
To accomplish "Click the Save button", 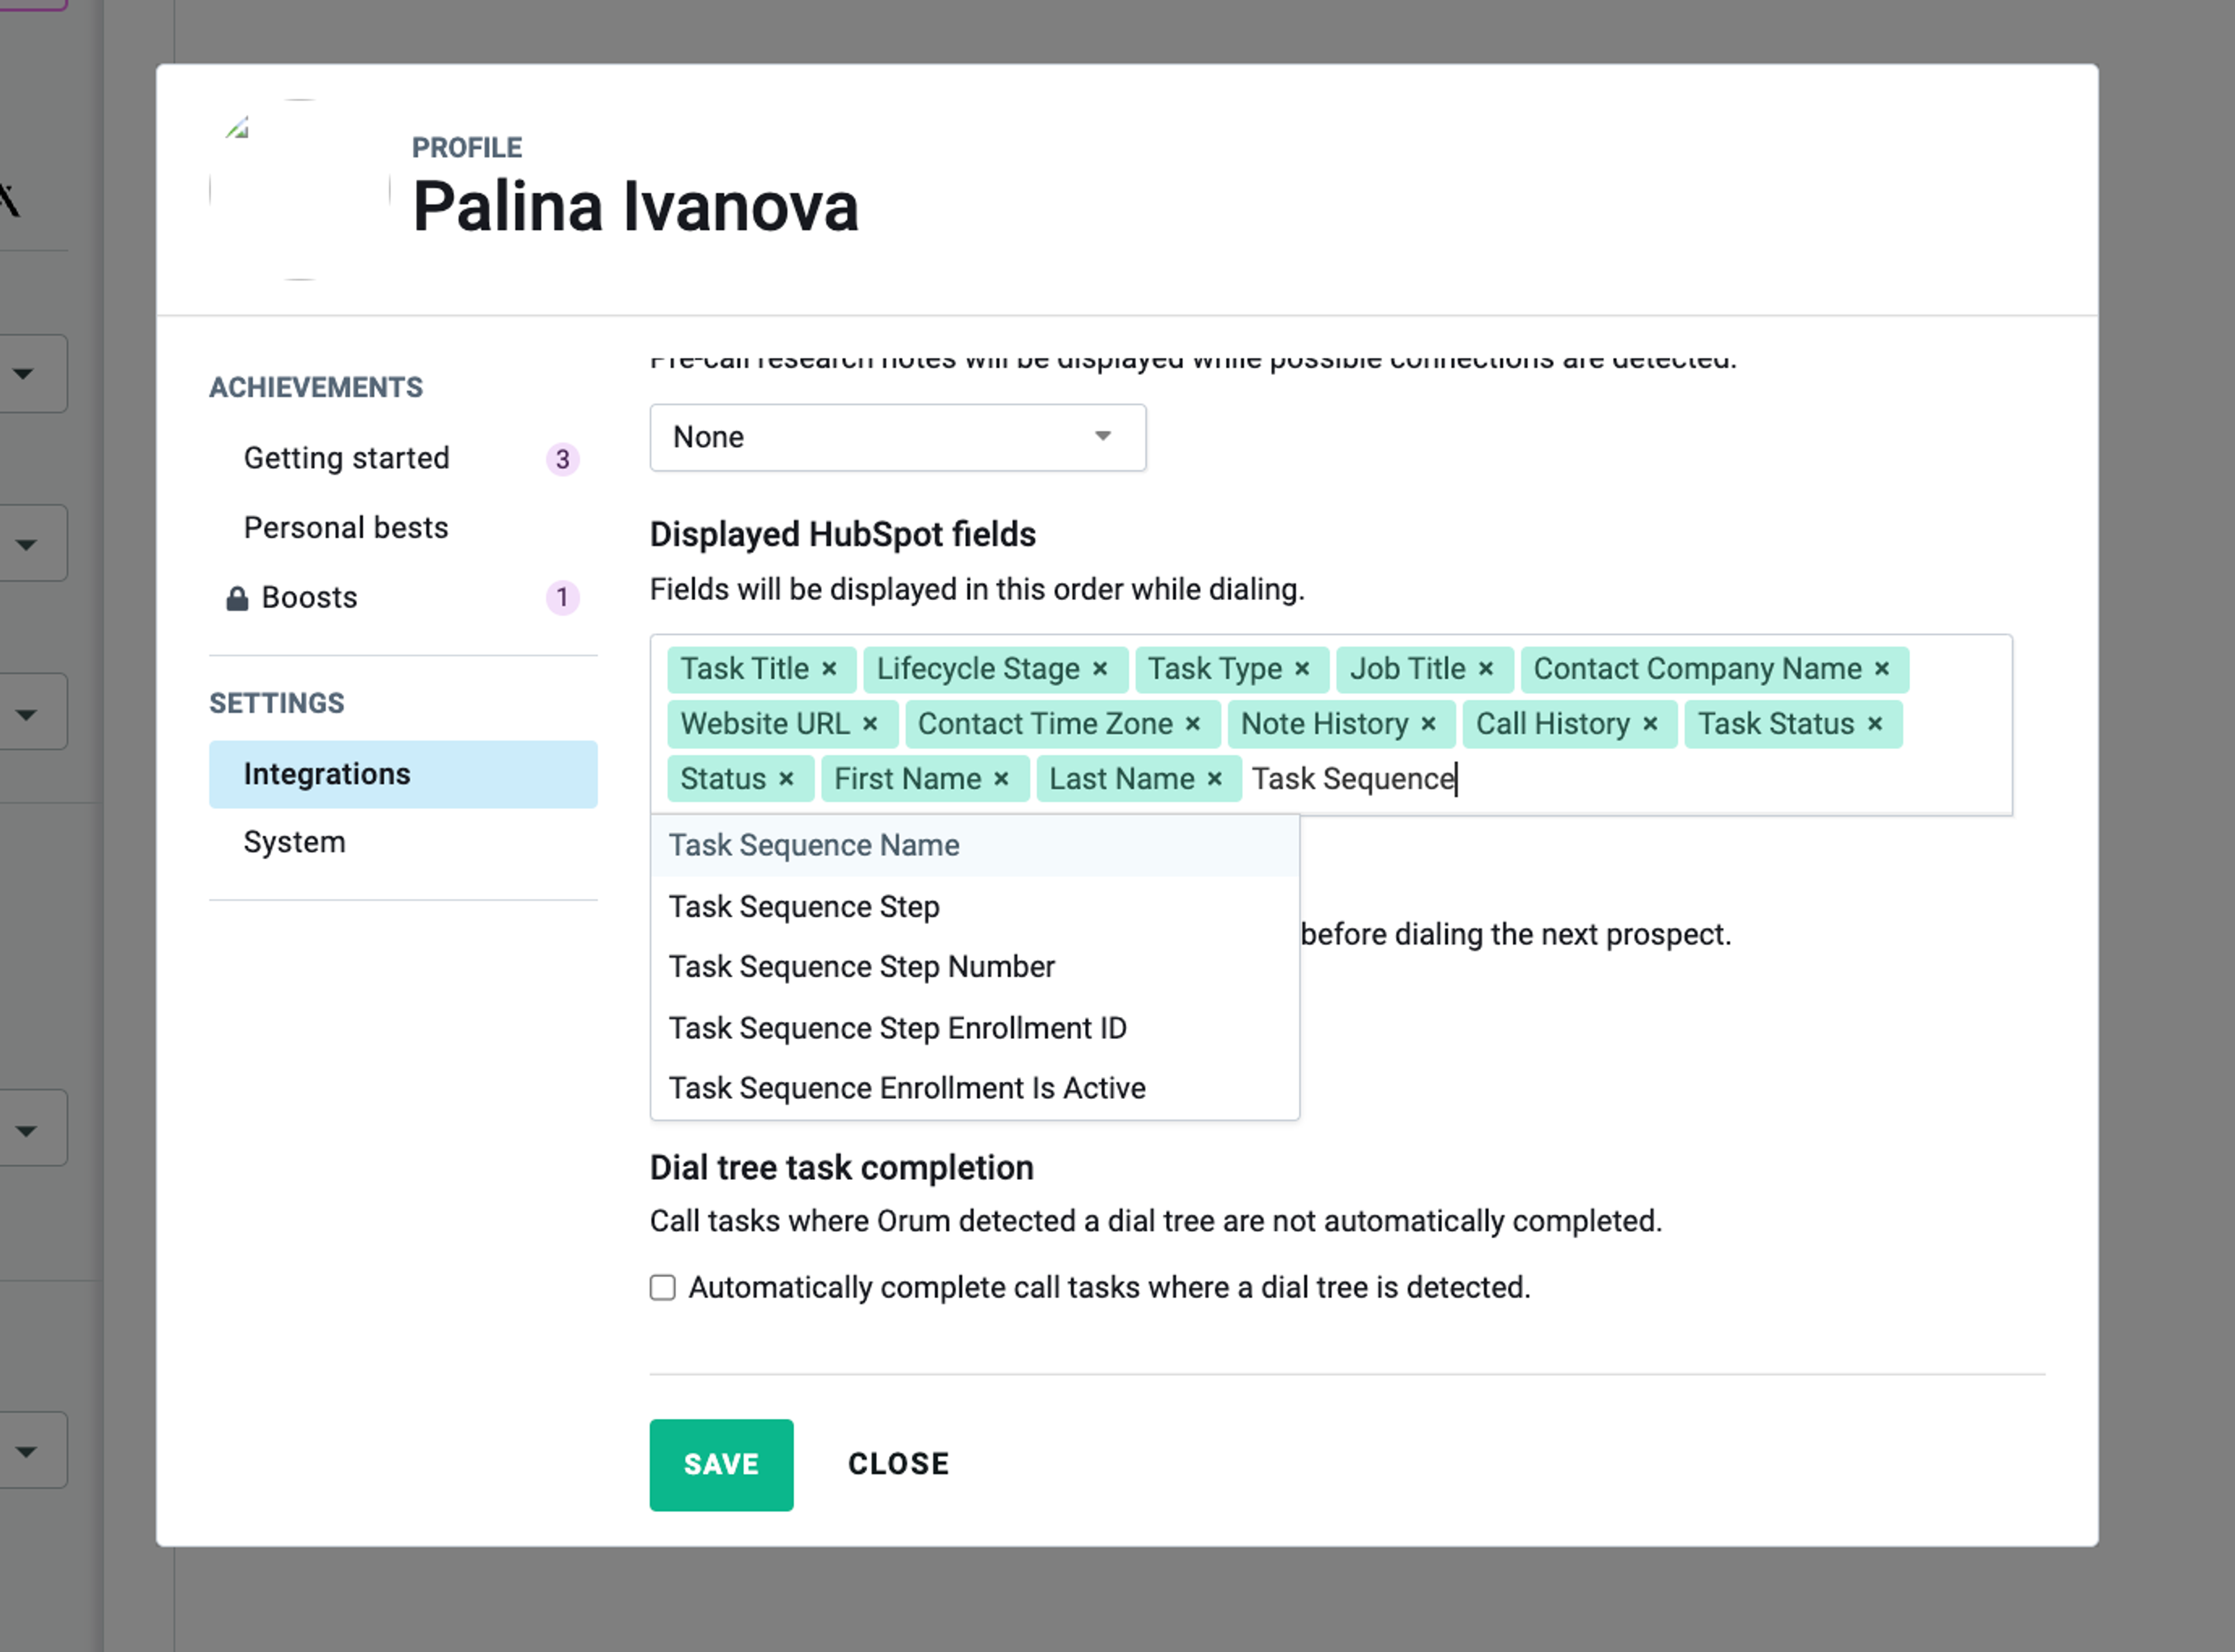I will 721,1464.
